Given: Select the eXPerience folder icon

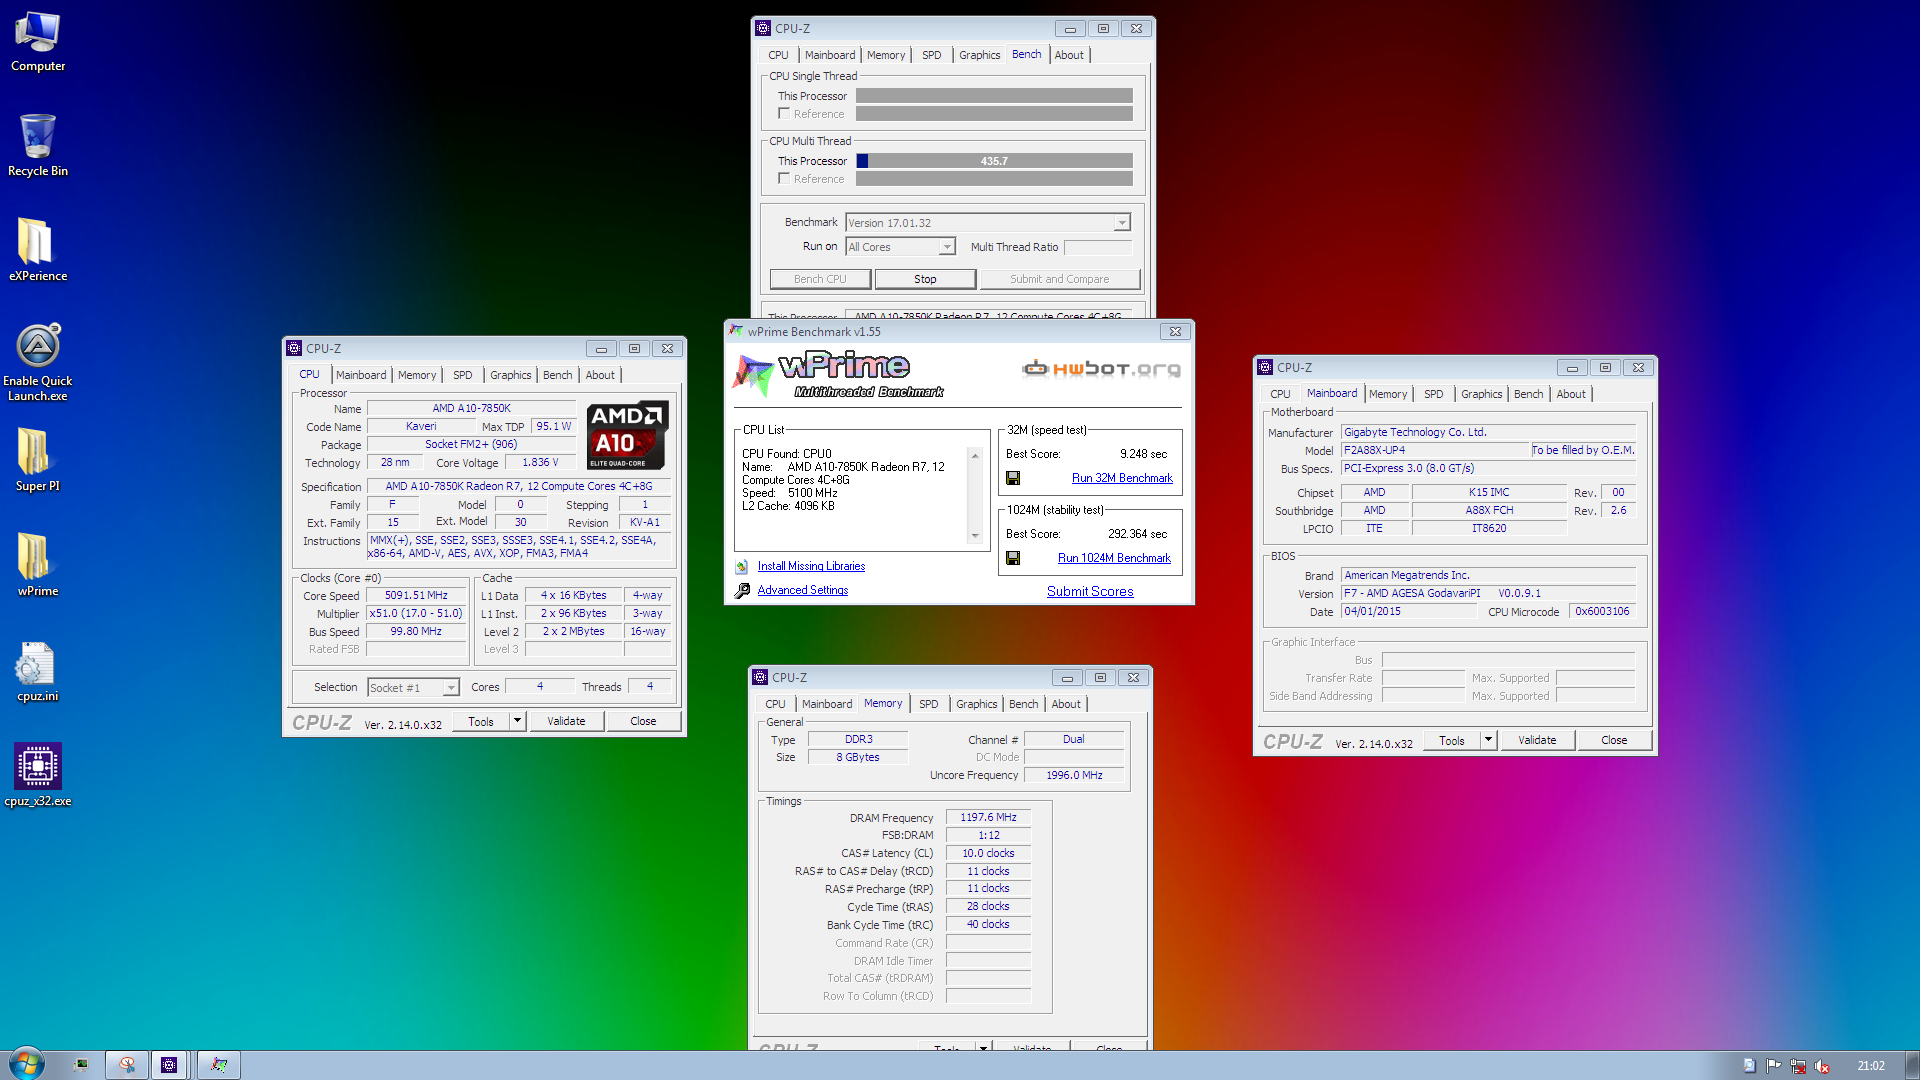Looking at the screenshot, I should [38, 250].
